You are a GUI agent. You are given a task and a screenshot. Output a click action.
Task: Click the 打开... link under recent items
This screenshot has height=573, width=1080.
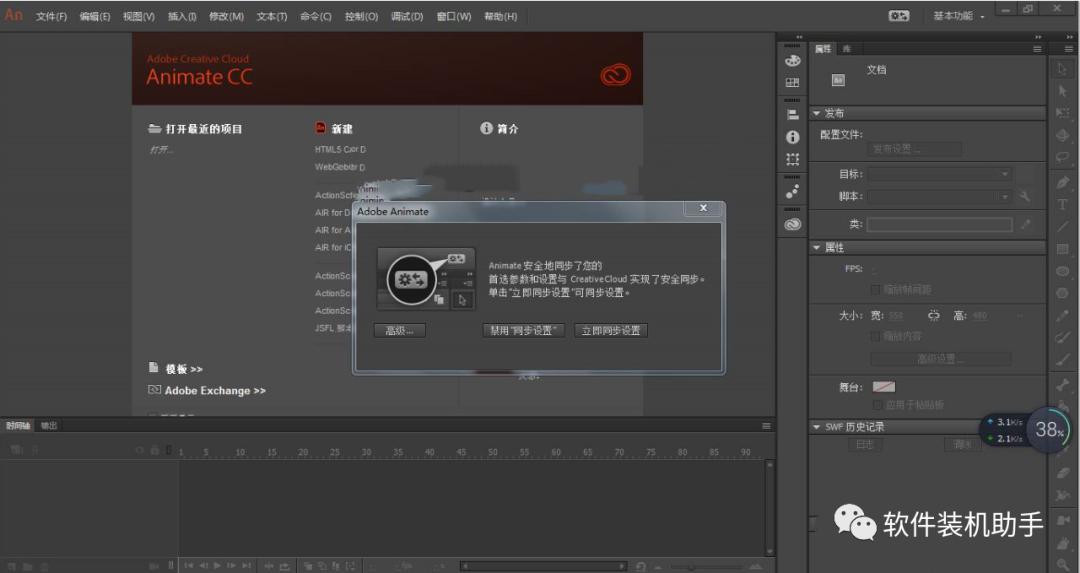tap(161, 149)
